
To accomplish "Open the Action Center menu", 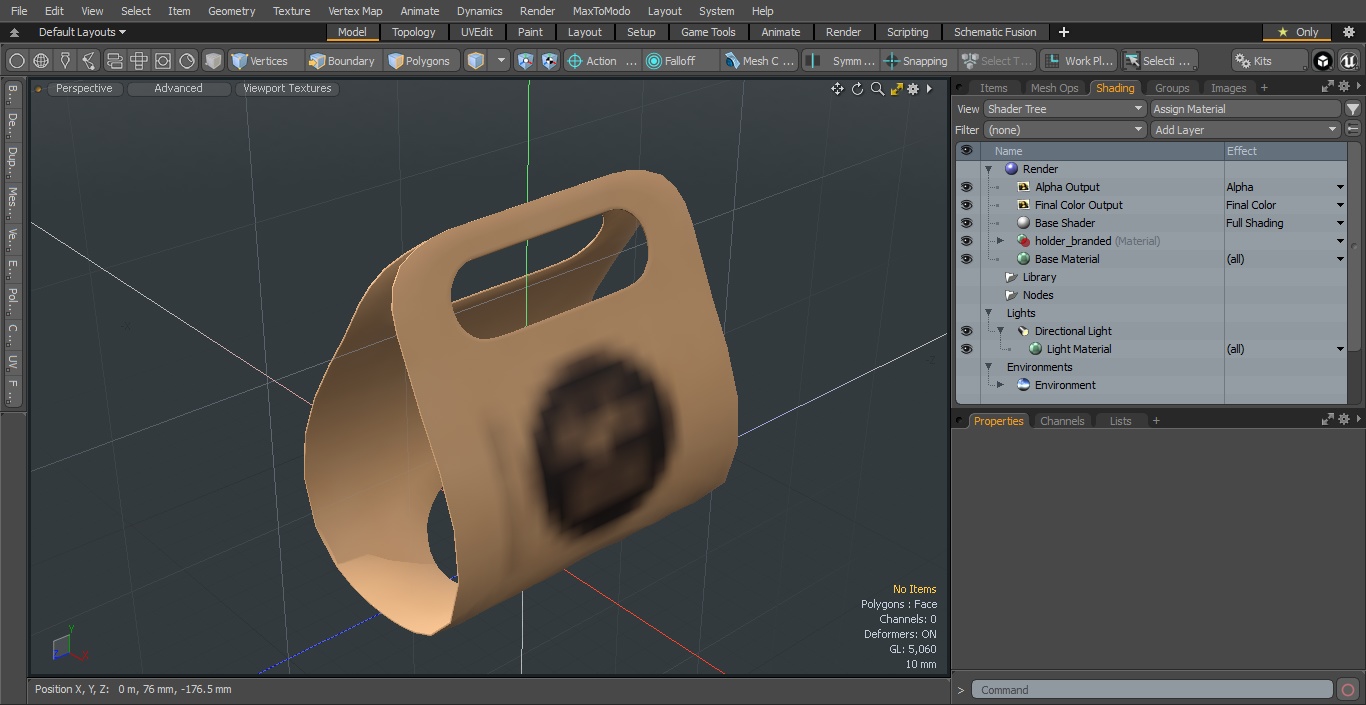I will click(x=601, y=61).
